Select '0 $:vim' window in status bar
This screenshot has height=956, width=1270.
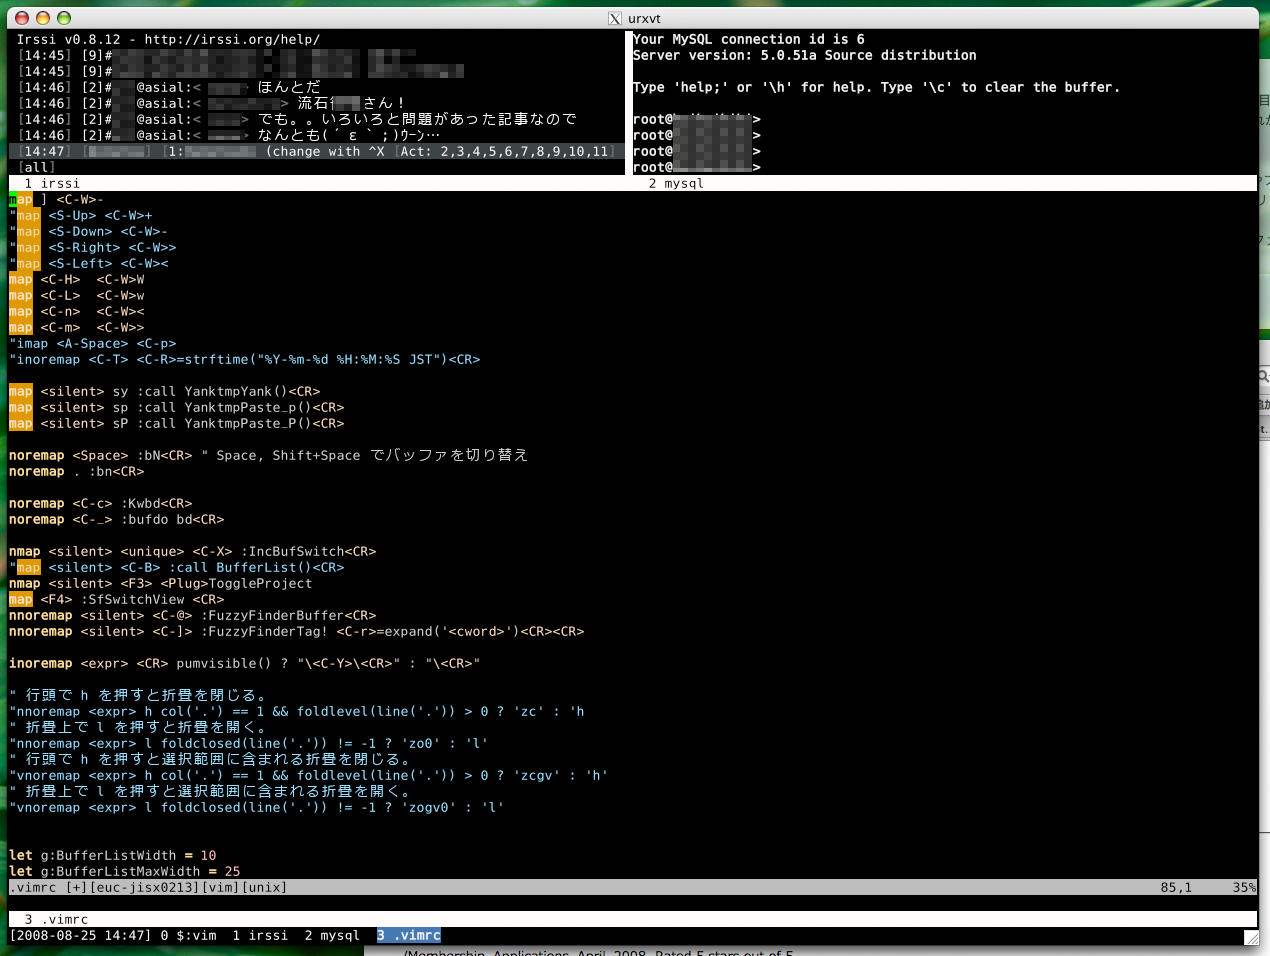pyautogui.click(x=188, y=936)
